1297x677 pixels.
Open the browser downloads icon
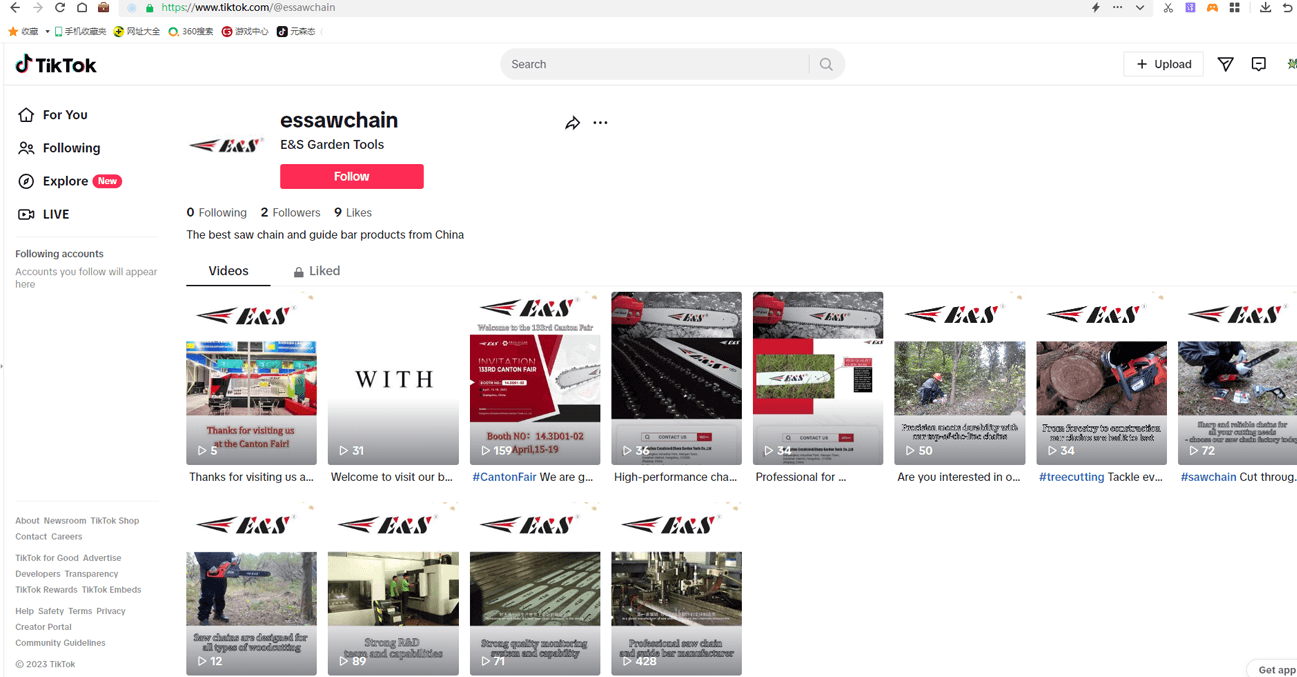pos(1265,7)
